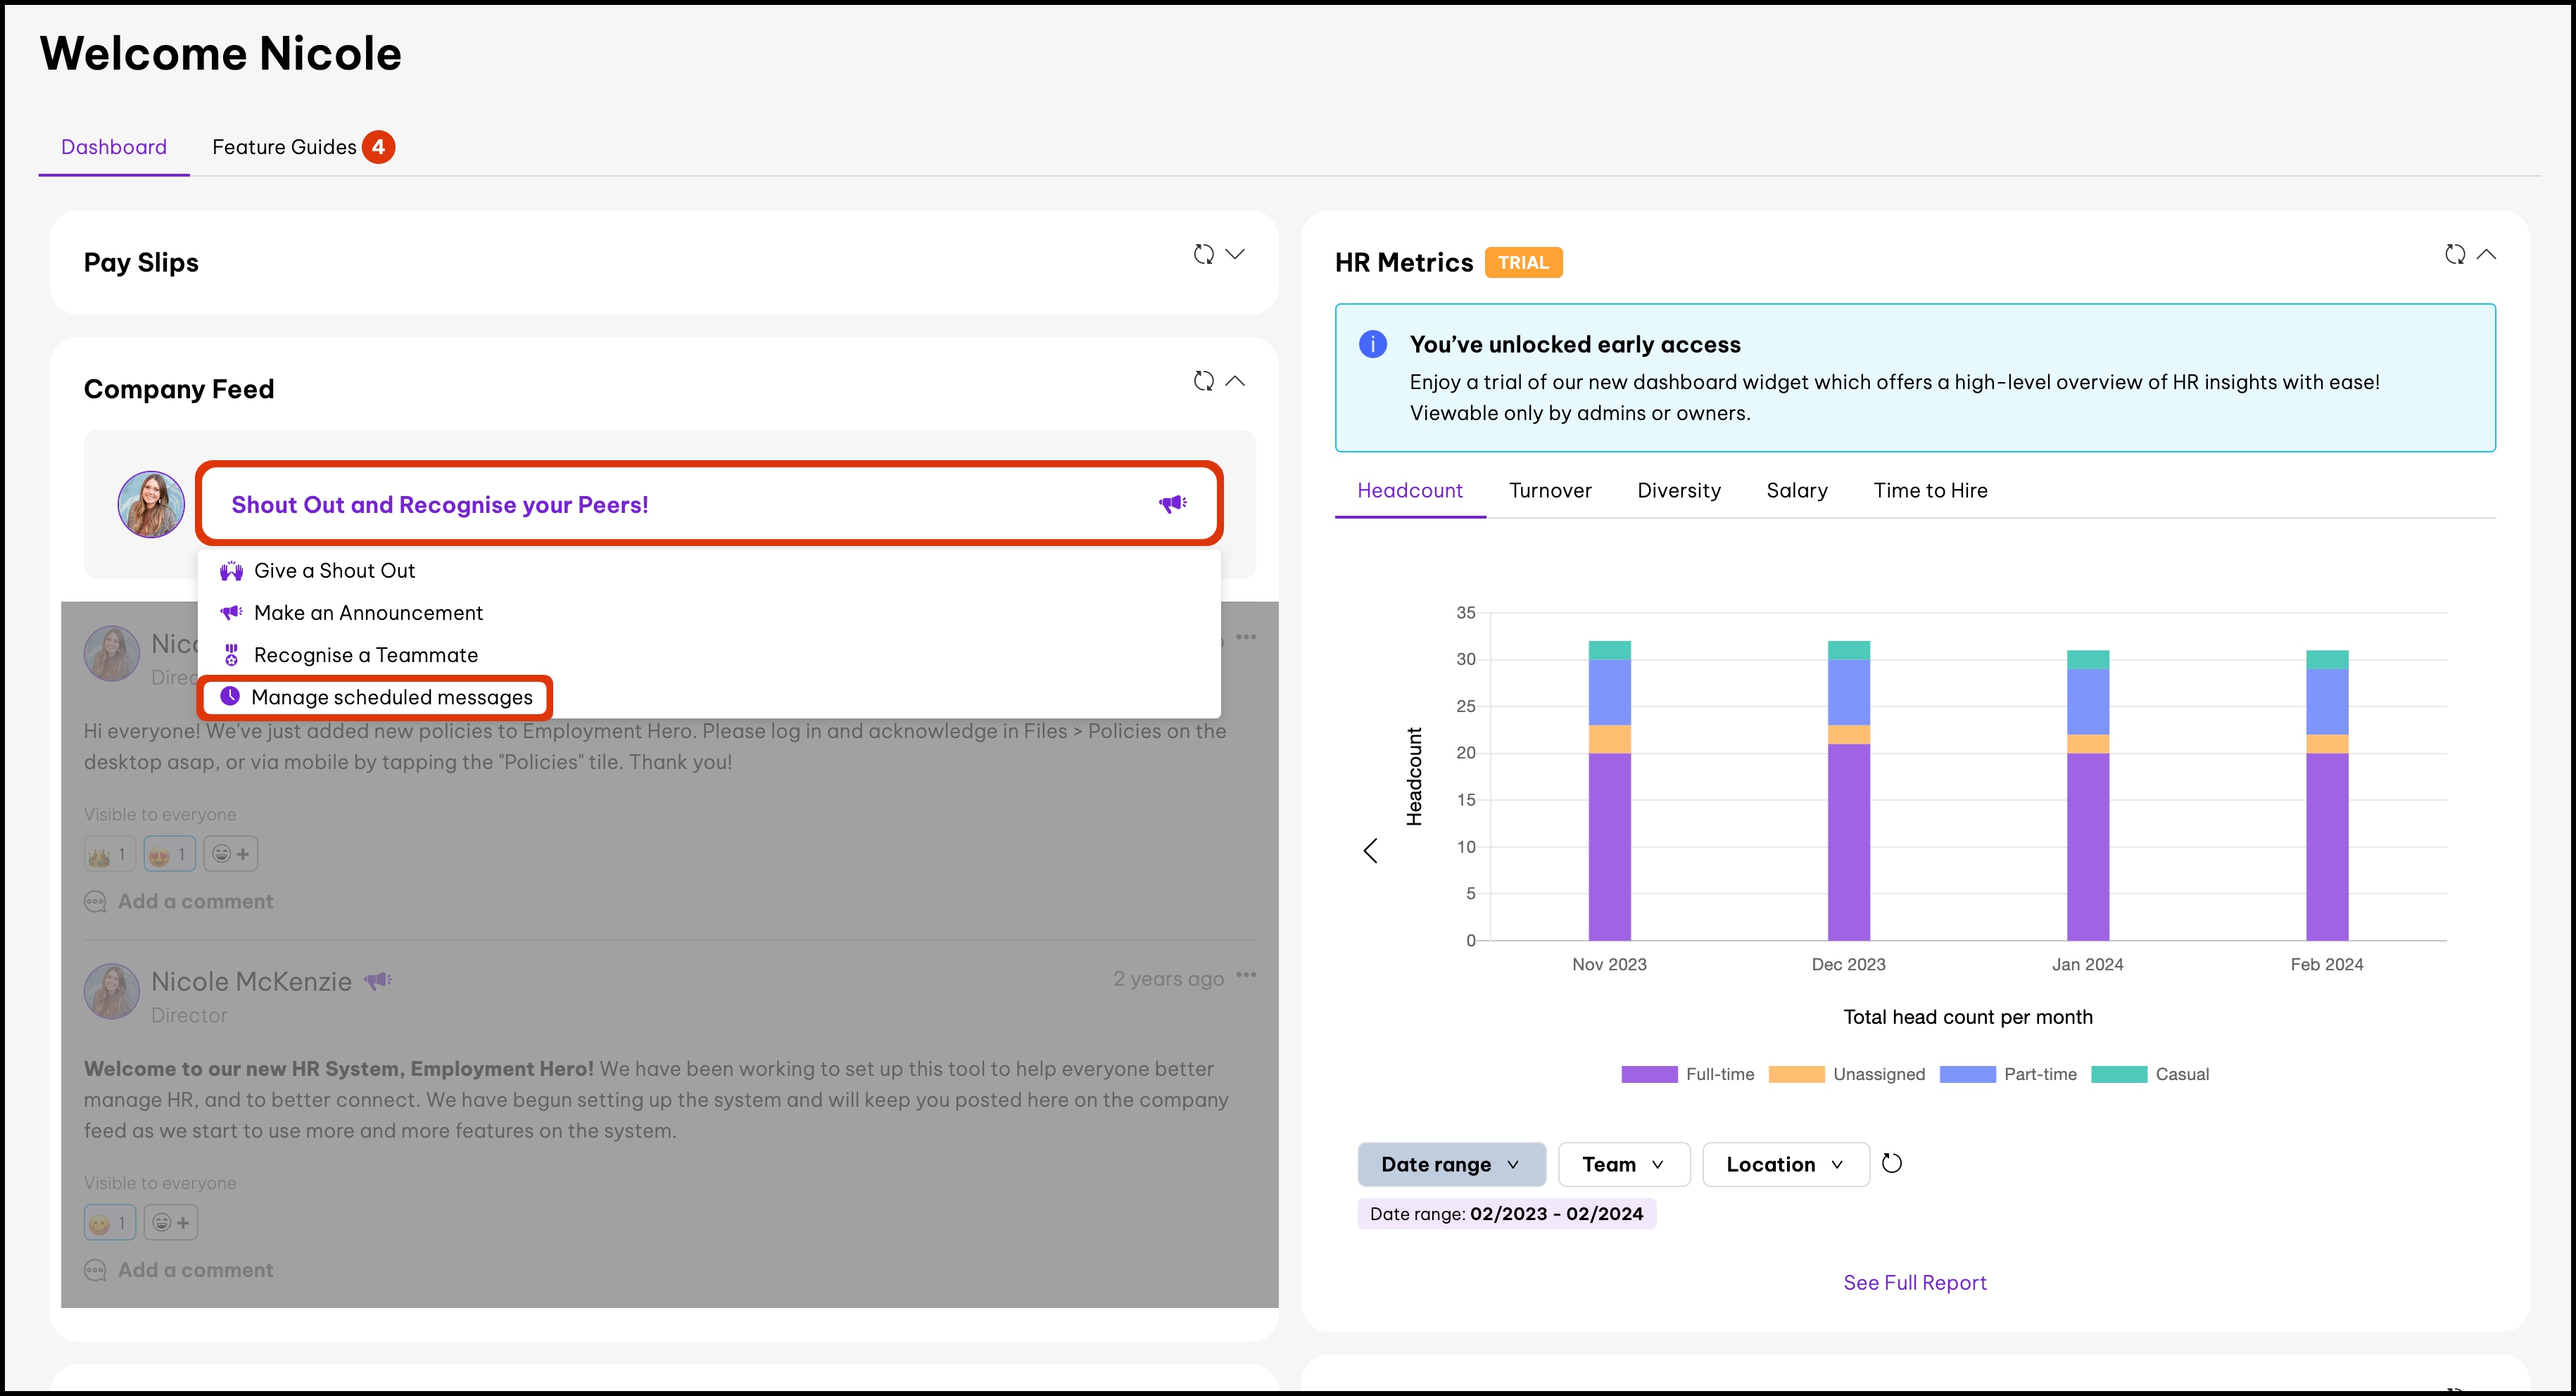Image resolution: width=2576 pixels, height=1396 pixels.
Task: Toggle Full-time legend color swatch
Action: coord(1649,1074)
